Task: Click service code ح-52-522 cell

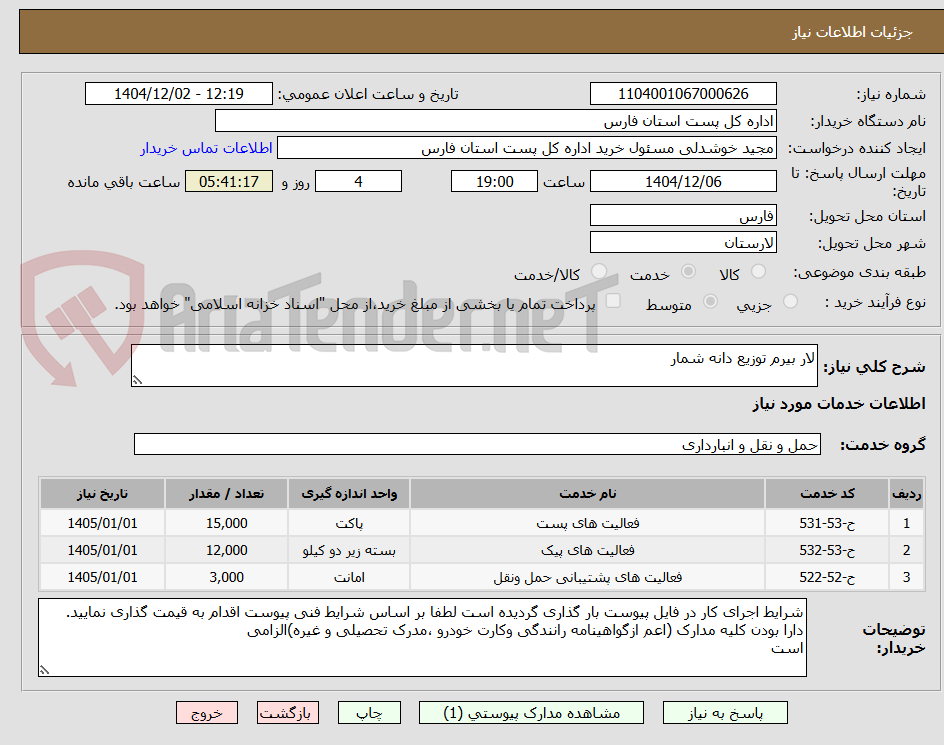Action: 827,578
